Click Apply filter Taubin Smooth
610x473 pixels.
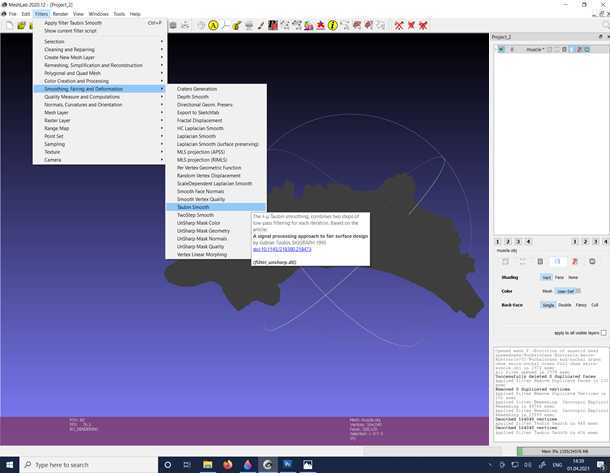point(100,23)
